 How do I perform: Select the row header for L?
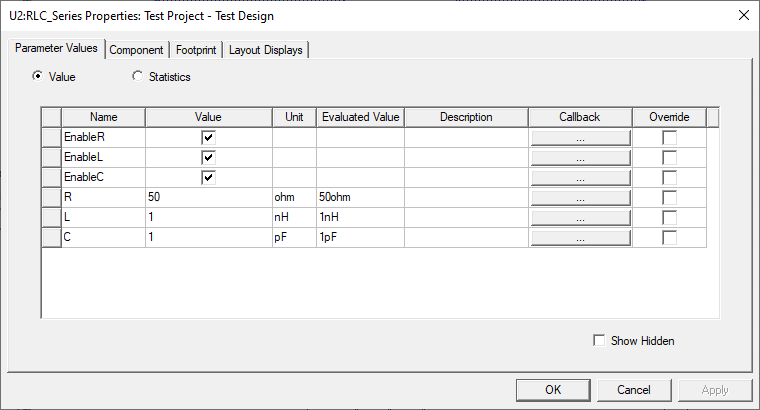click(51, 218)
